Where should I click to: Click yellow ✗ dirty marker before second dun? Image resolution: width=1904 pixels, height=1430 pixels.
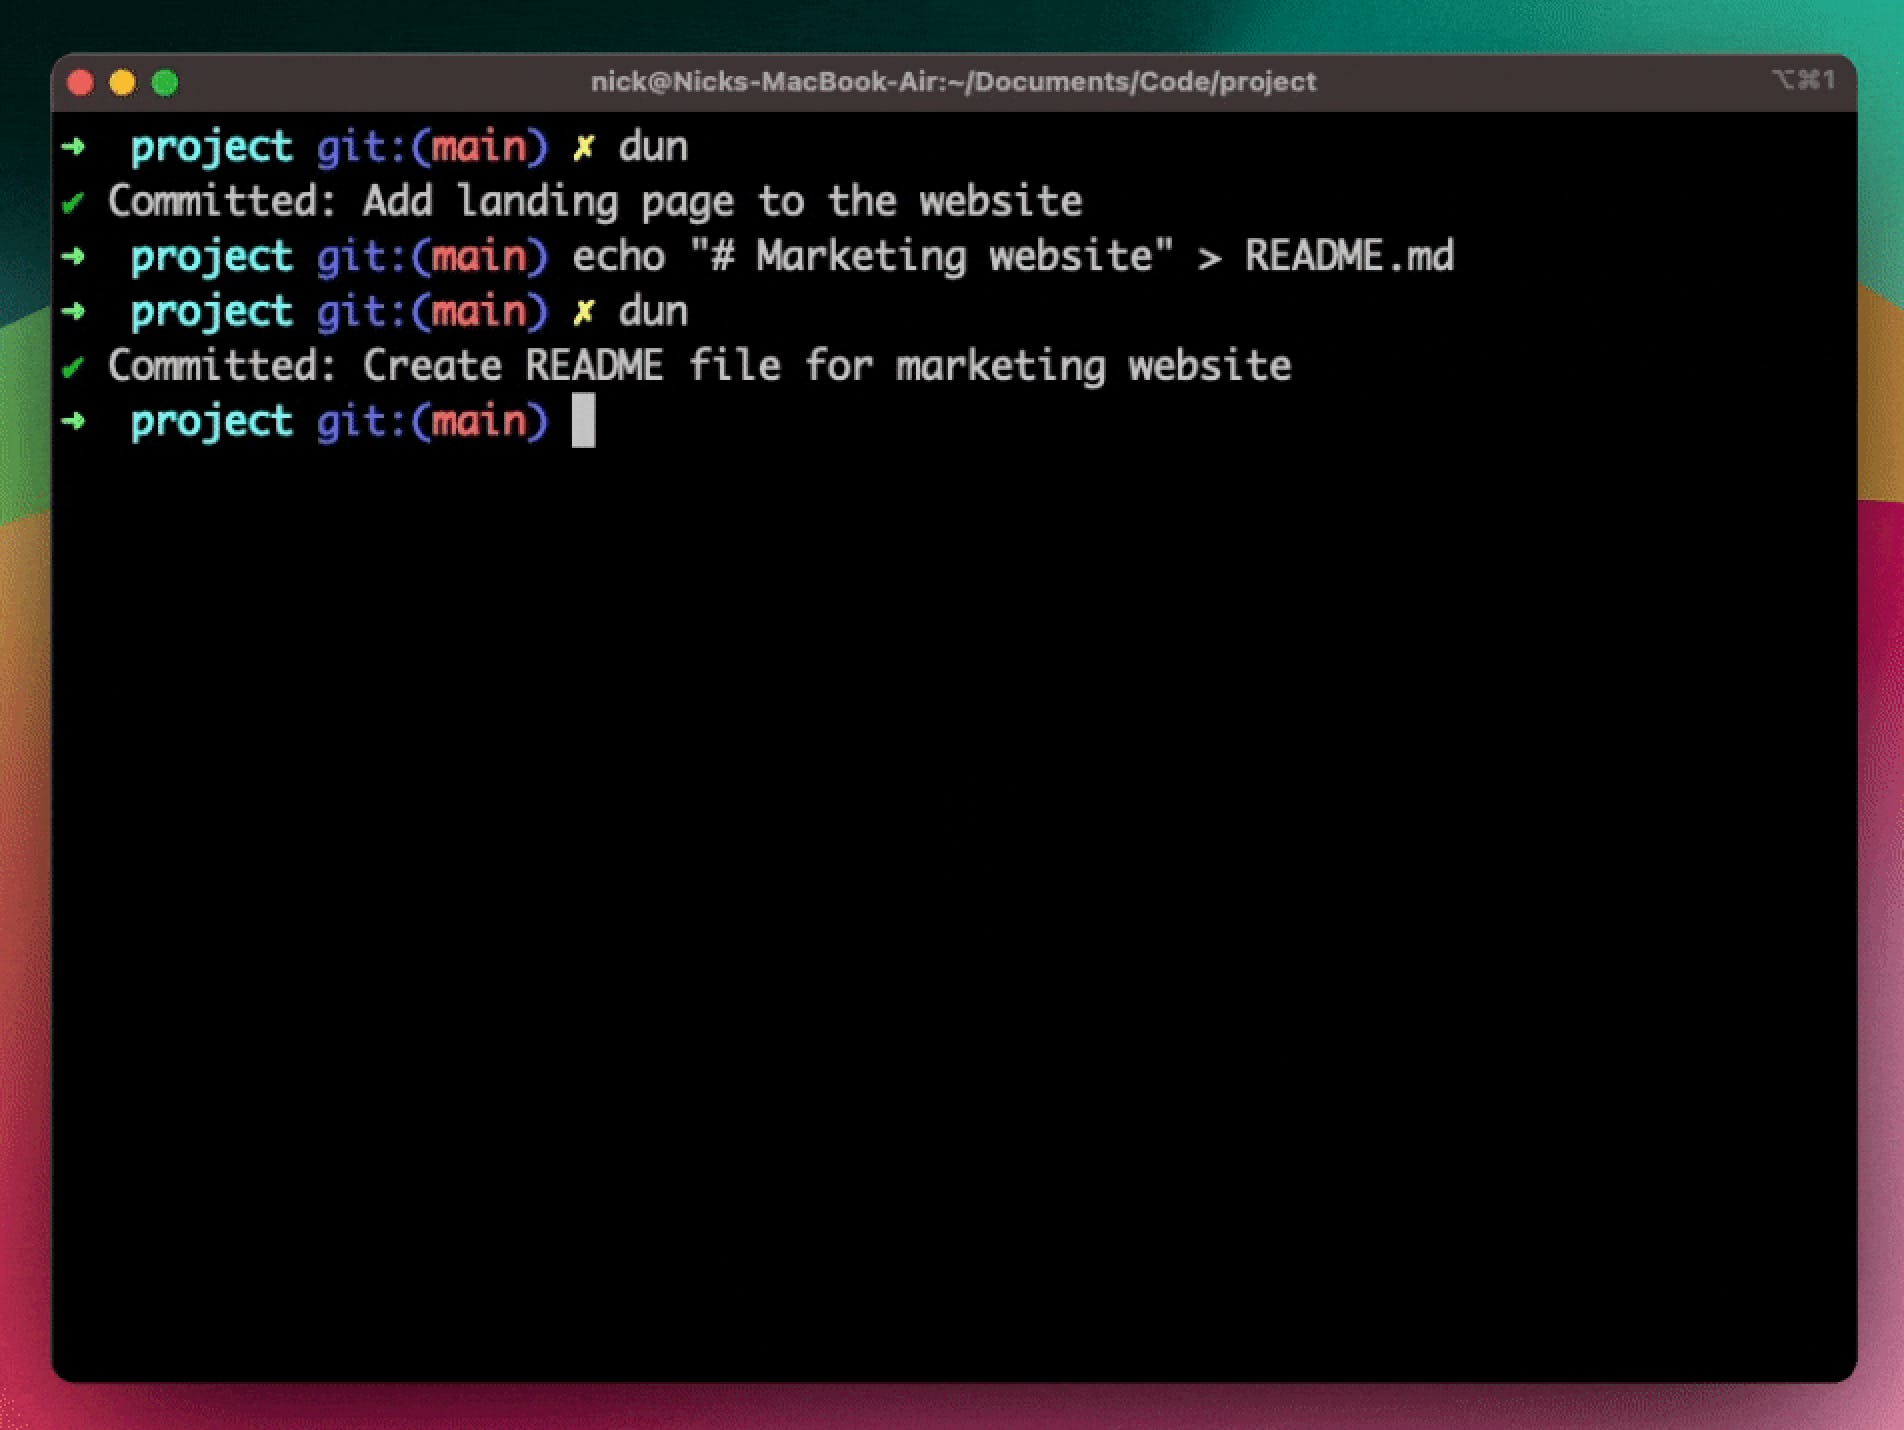point(583,313)
